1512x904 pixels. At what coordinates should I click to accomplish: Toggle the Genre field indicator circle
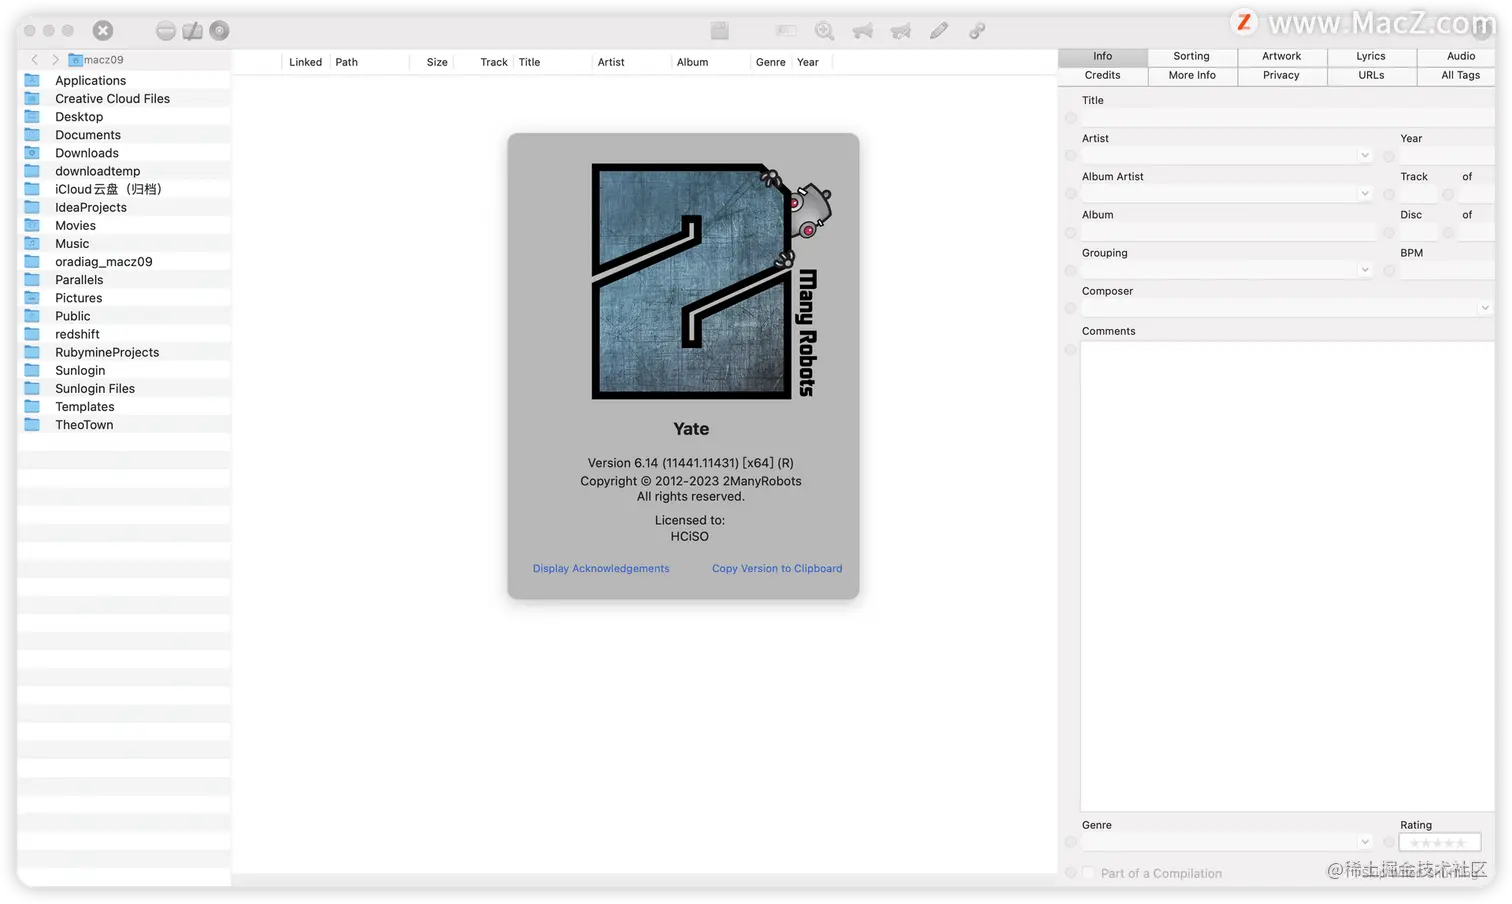coord(1071,842)
